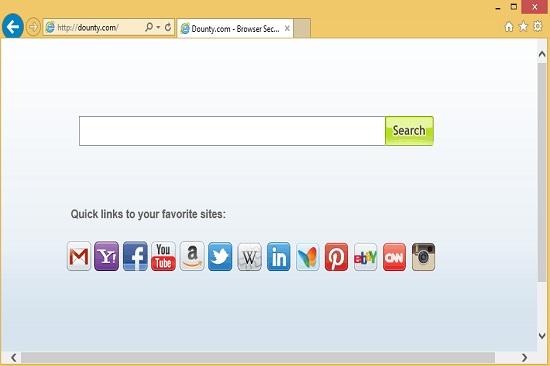The height and width of the screenshot is (366, 550).
Task: Refresh the page with the reload icon
Action: click(x=168, y=27)
